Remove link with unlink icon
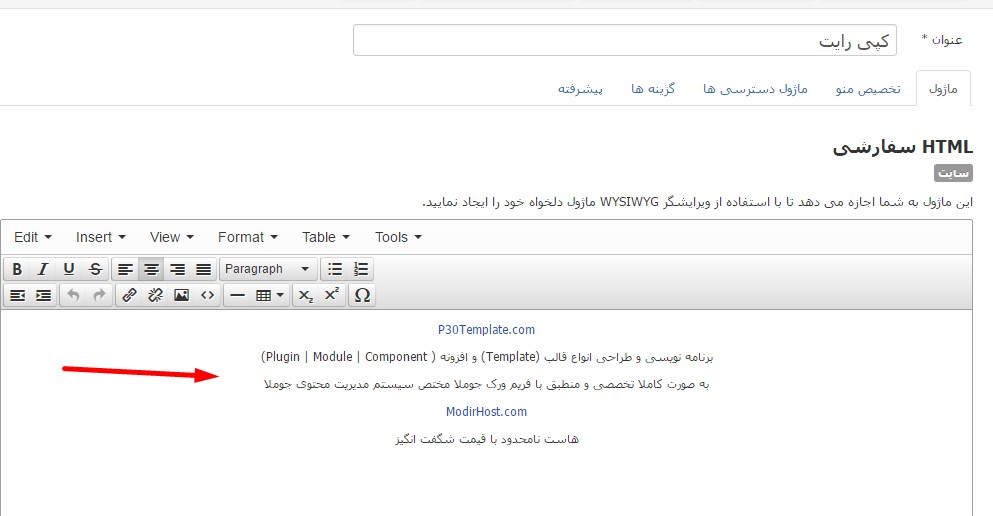The image size is (993, 516). (x=155, y=295)
